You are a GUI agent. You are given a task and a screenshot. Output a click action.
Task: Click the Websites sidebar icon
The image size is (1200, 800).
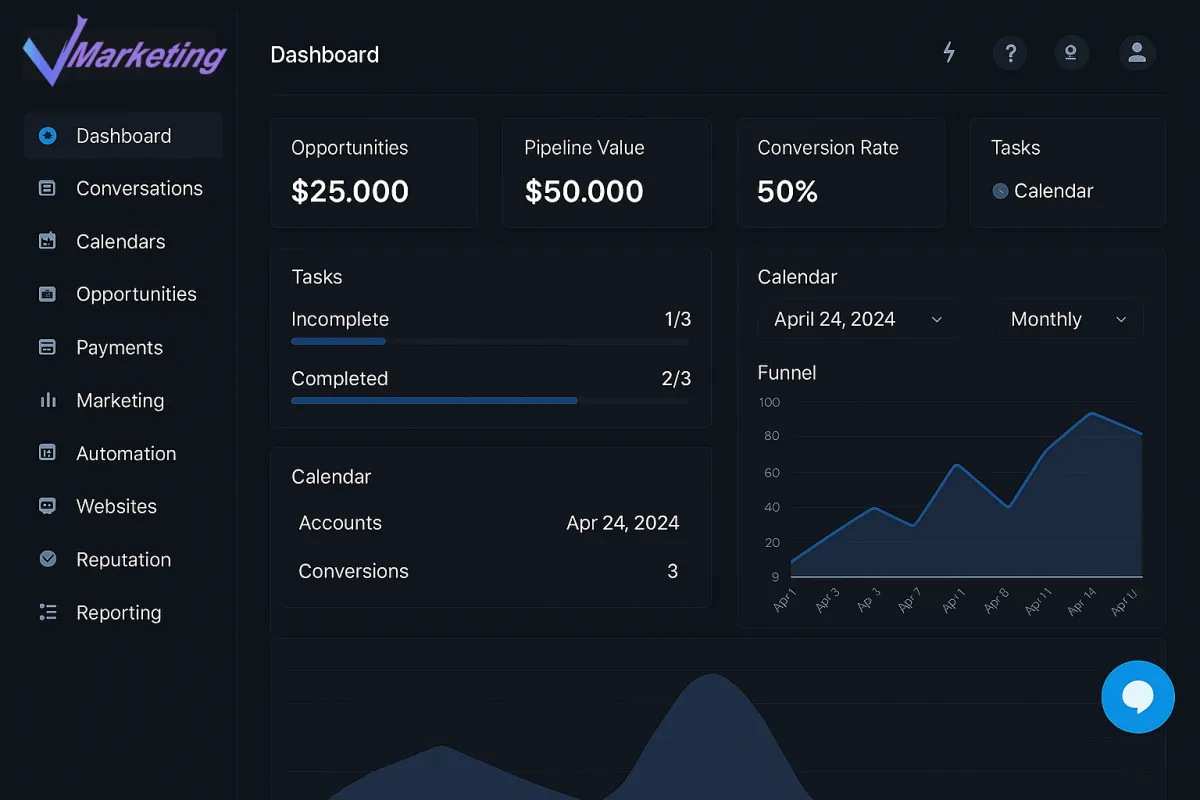pos(47,506)
